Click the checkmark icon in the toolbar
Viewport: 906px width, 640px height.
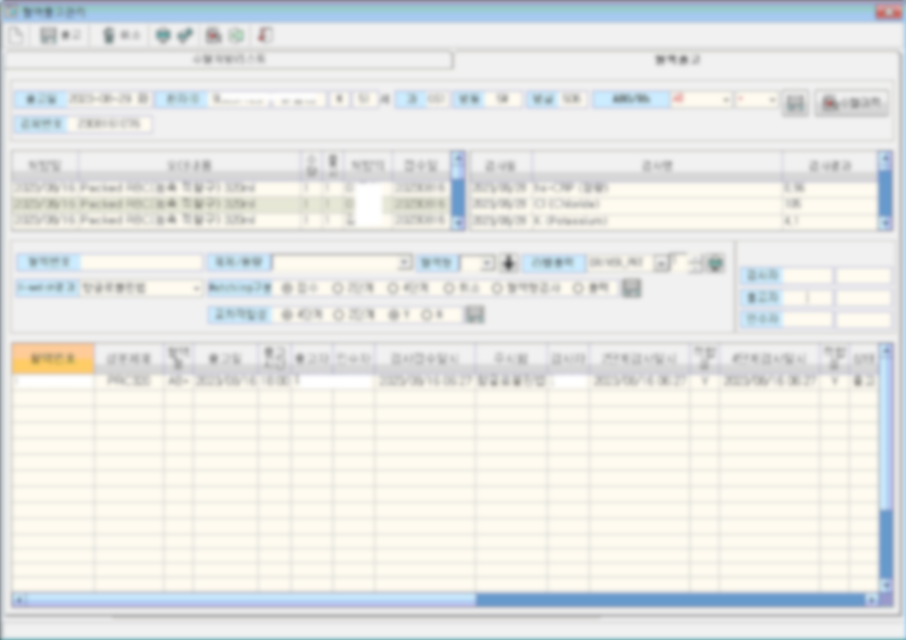coord(185,36)
